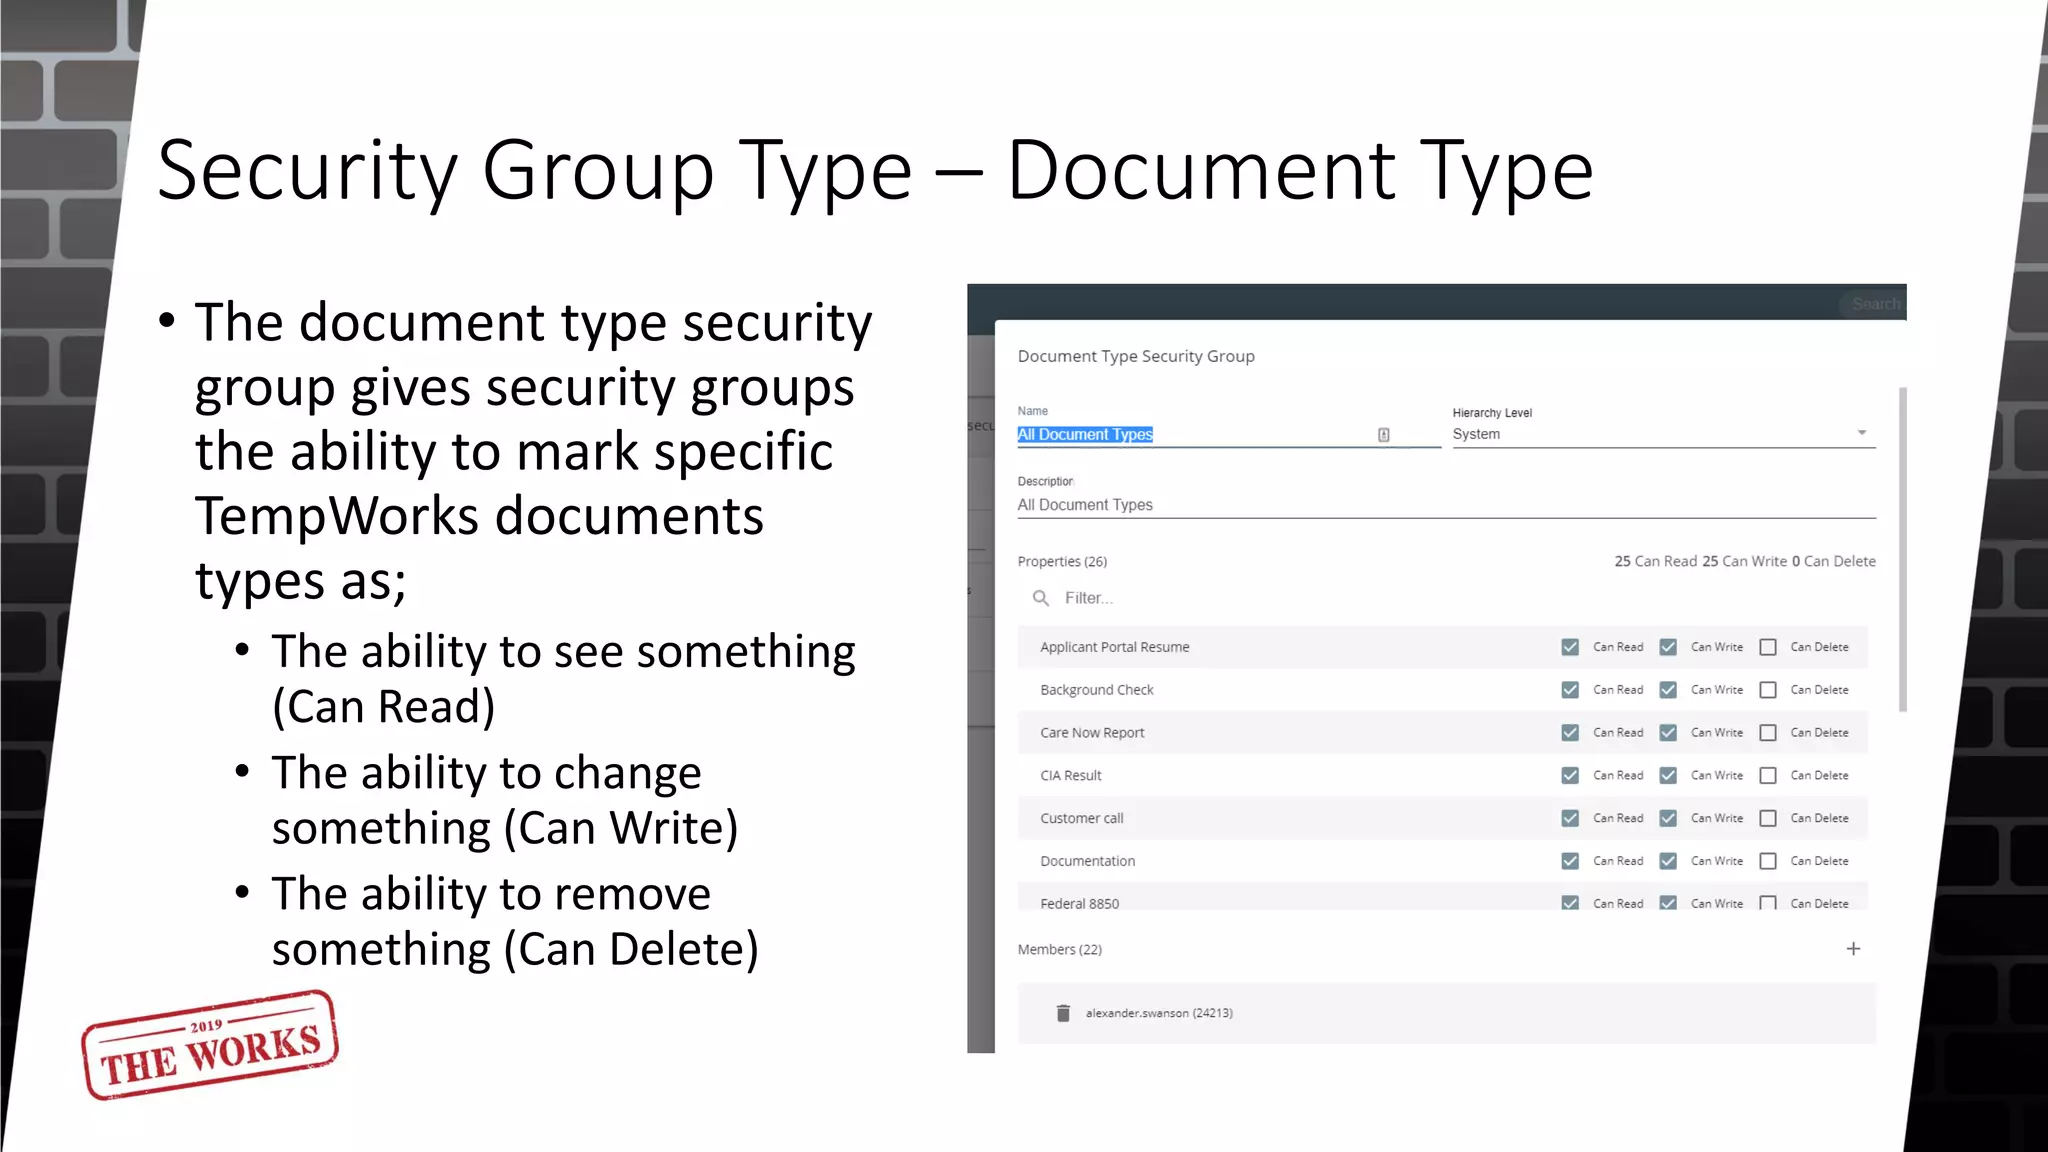
Task: Click the Members (22) heading
Action: coord(1059,950)
